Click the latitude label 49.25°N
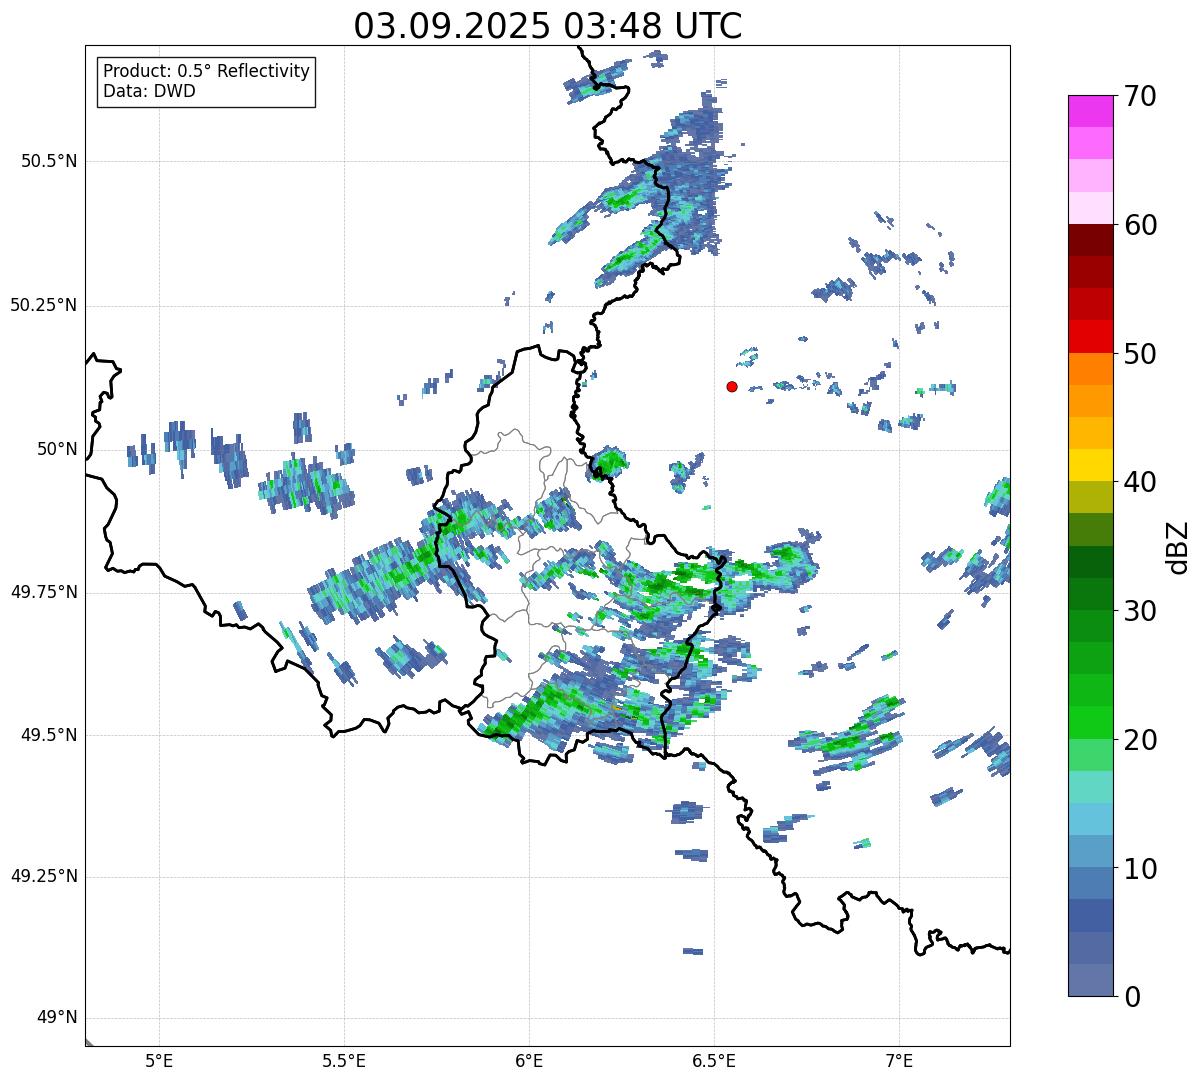1202x1081 pixels. pyautogui.click(x=44, y=877)
